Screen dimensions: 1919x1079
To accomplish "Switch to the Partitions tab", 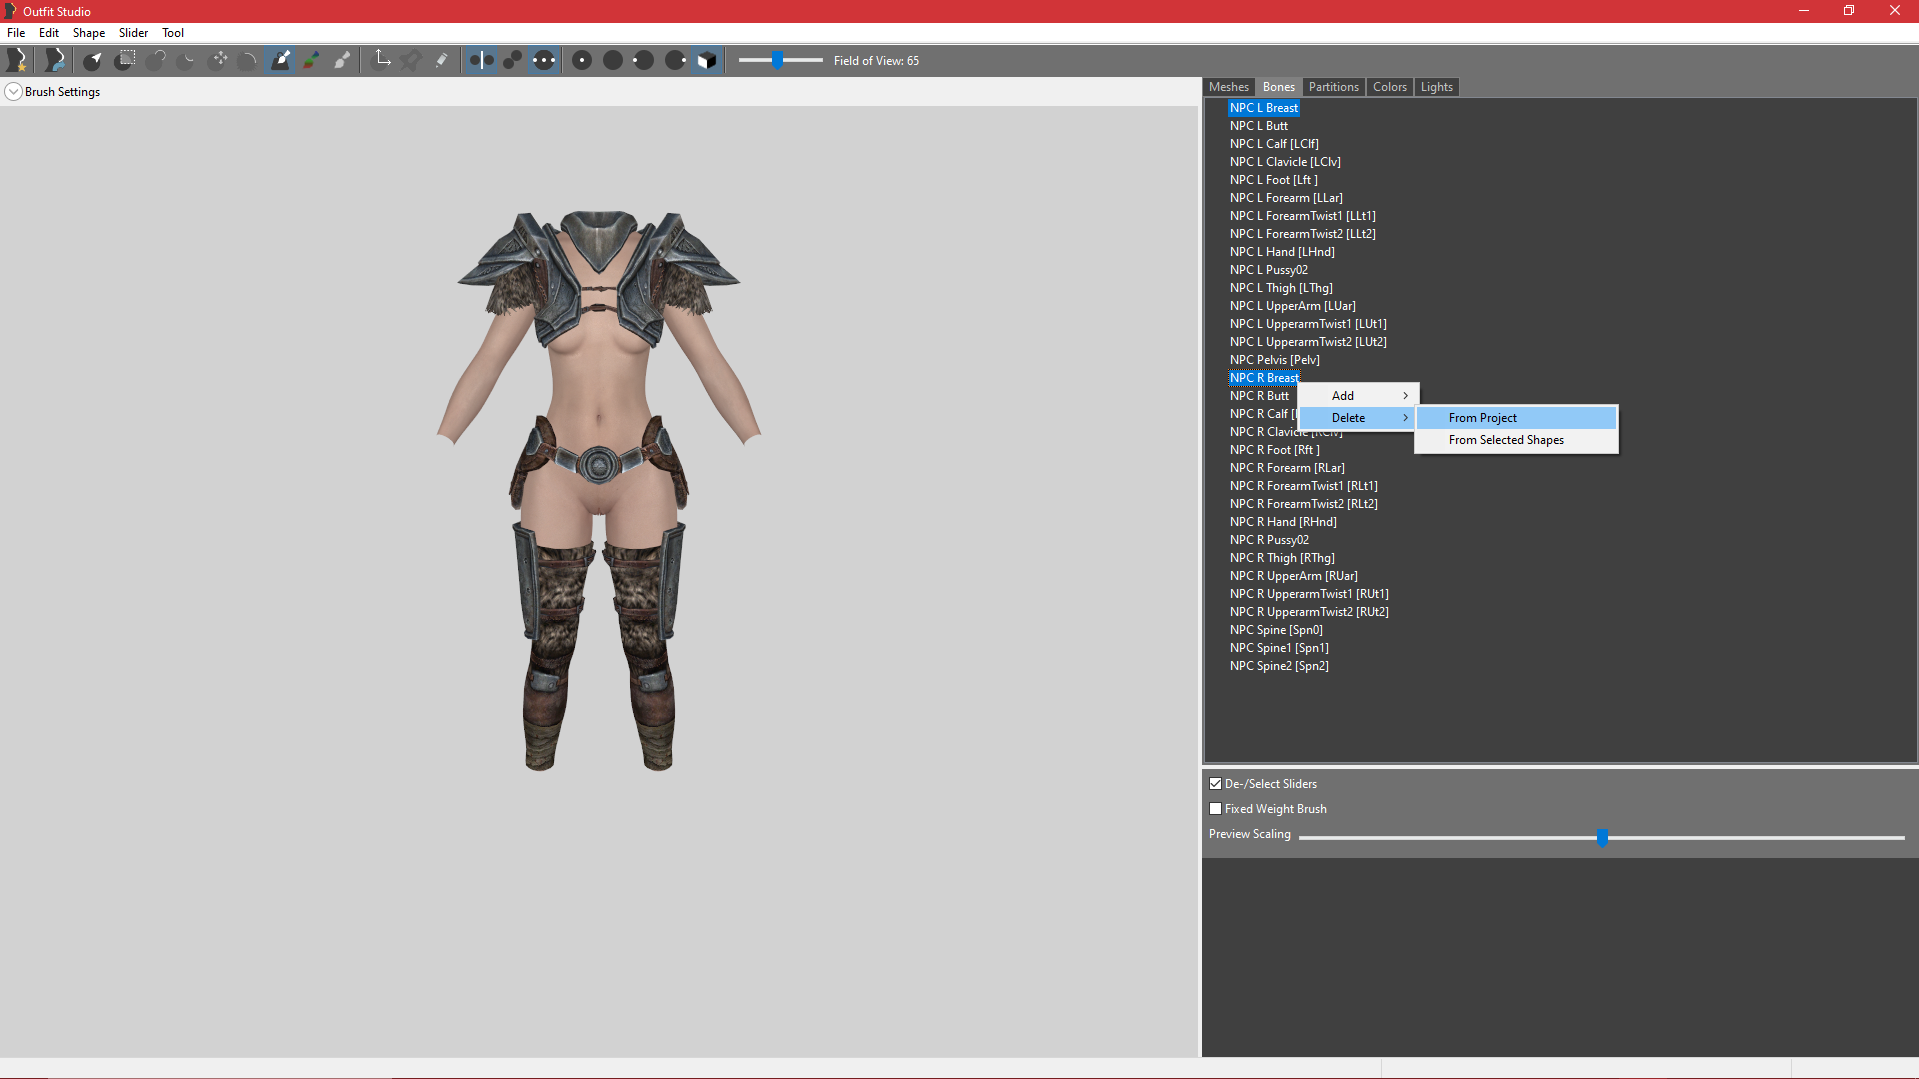I will point(1334,87).
